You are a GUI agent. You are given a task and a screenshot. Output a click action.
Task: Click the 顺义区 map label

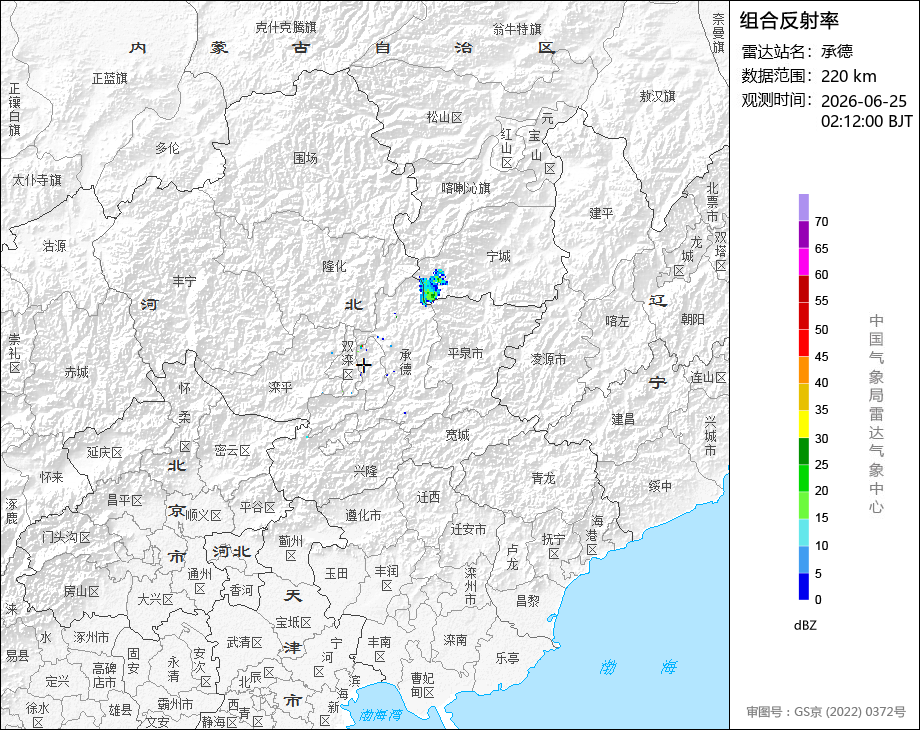click(204, 516)
